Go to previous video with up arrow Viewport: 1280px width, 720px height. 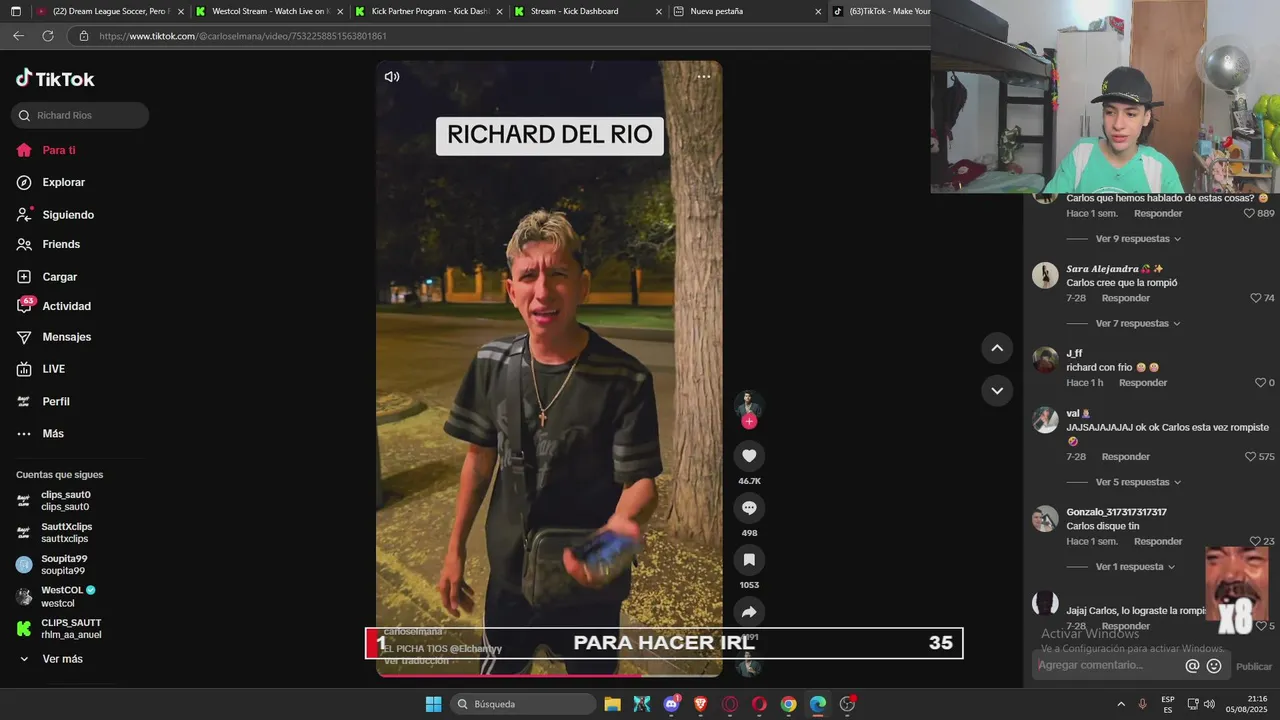[x=997, y=348]
